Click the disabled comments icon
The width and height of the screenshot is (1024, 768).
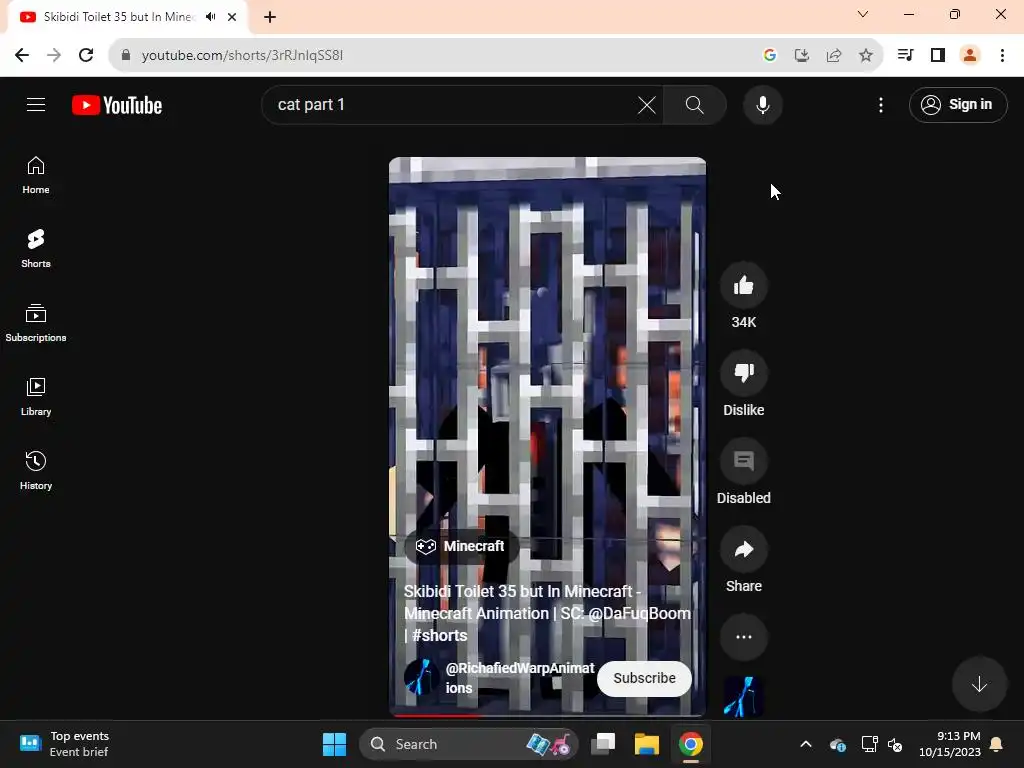[744, 461]
